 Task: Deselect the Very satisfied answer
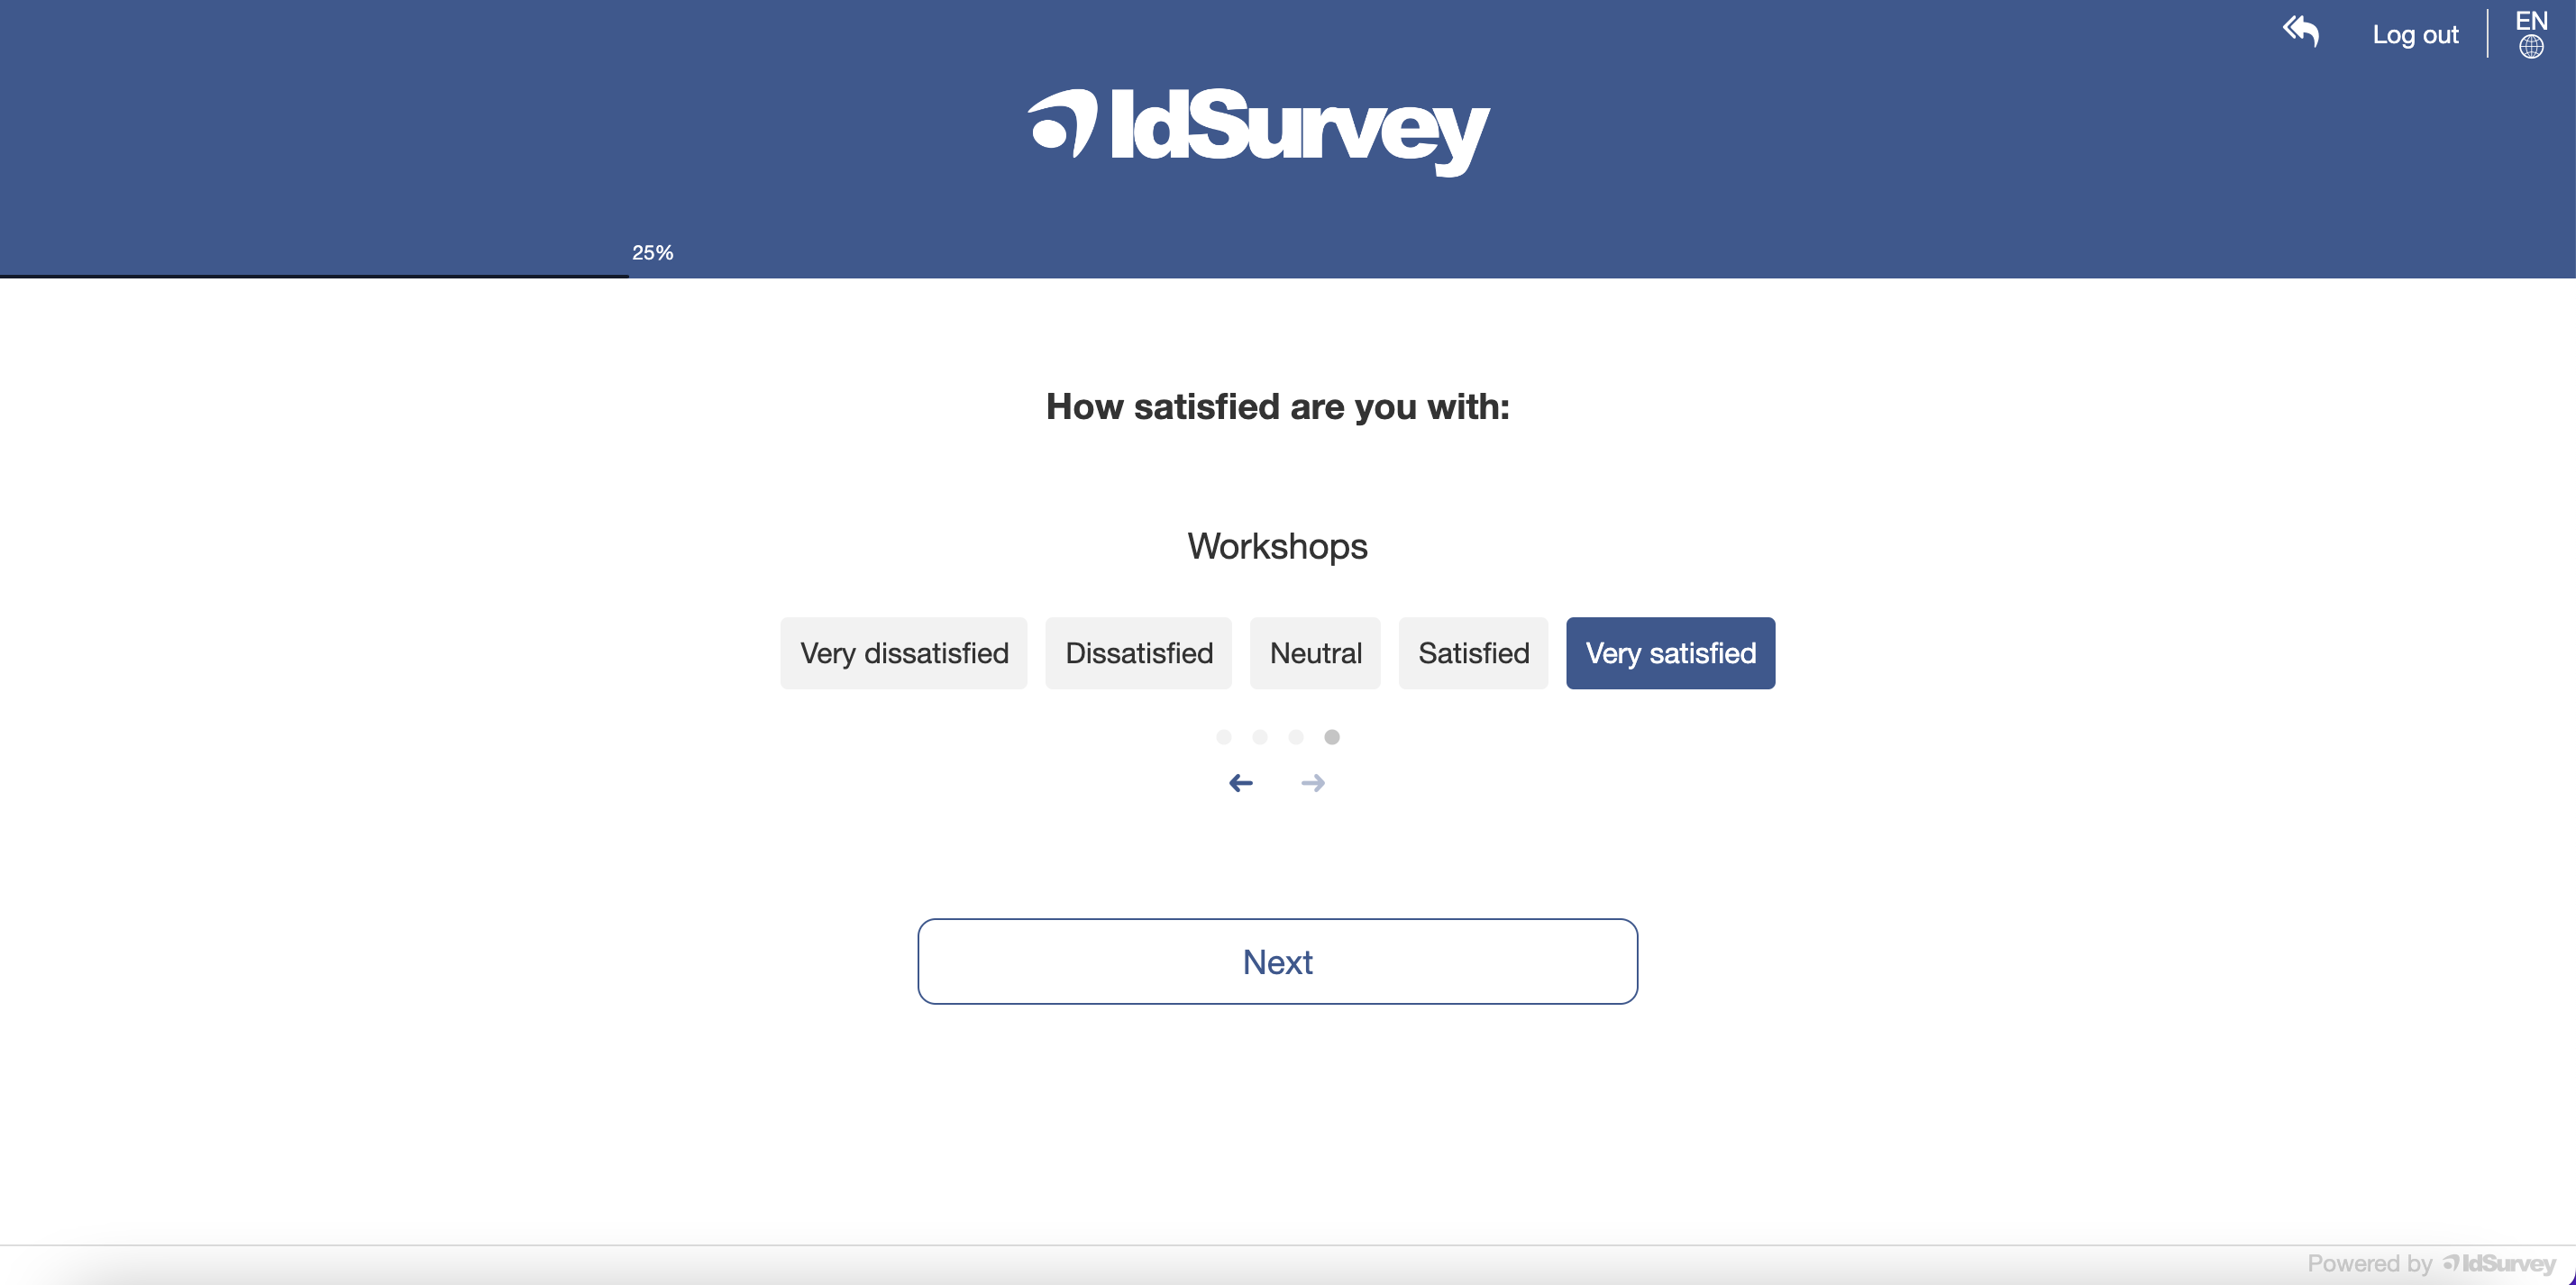point(1670,653)
